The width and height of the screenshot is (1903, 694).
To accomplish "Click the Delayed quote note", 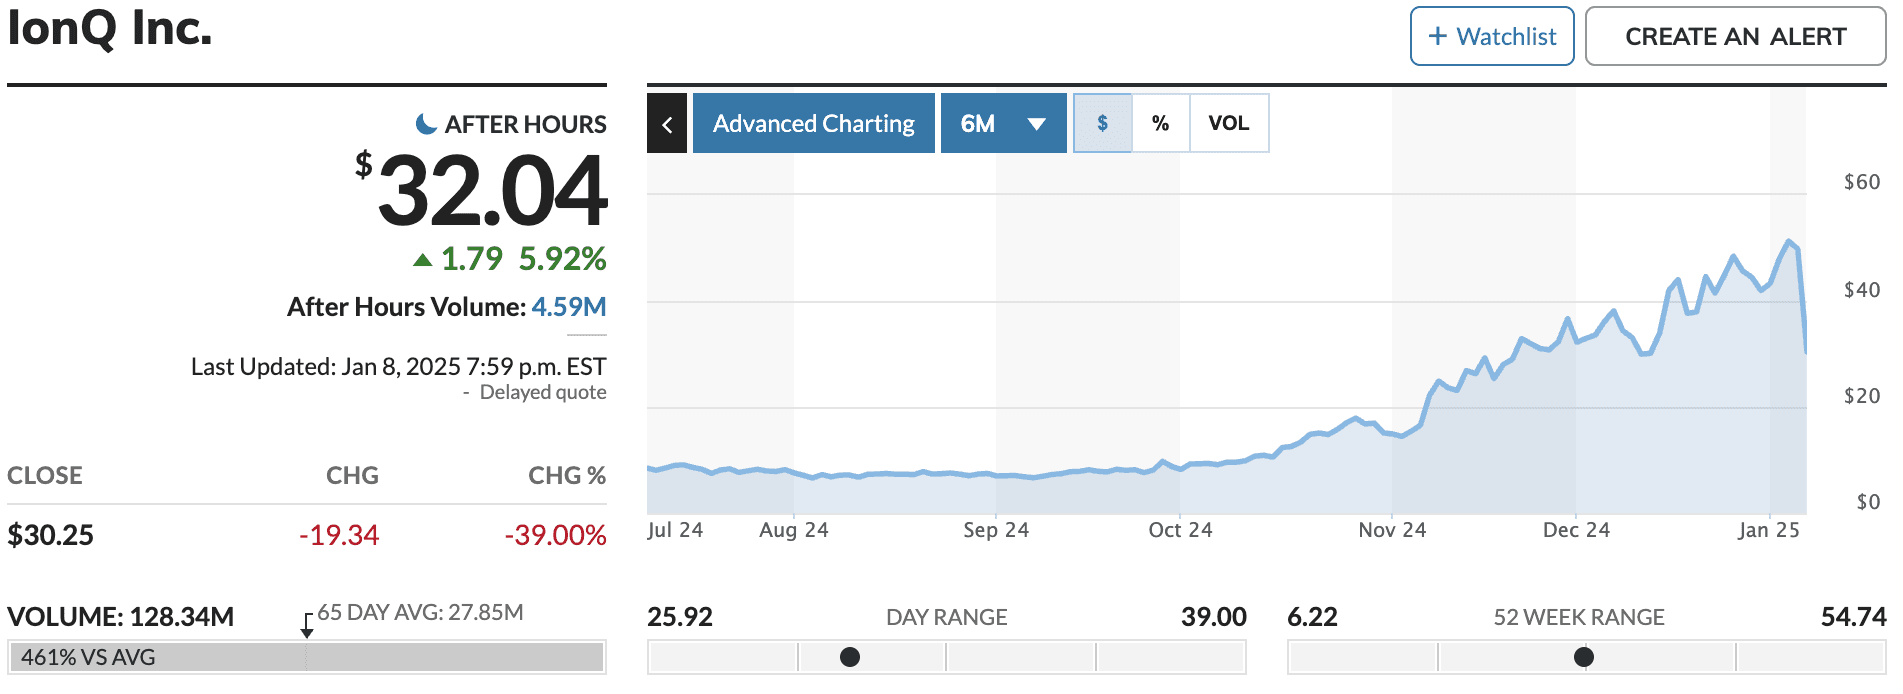I will 542,392.
